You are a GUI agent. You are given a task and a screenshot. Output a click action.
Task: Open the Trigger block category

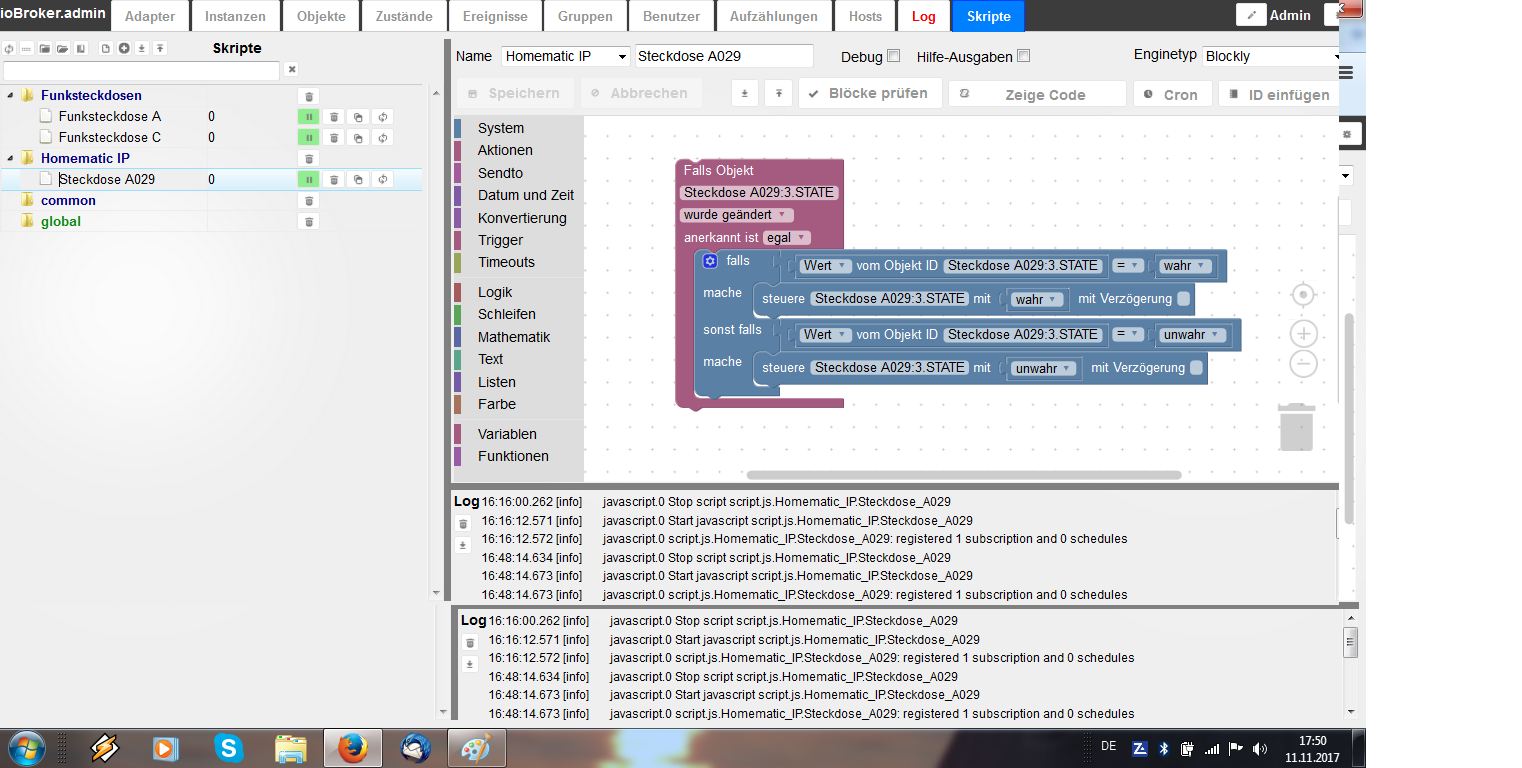[x=500, y=240]
